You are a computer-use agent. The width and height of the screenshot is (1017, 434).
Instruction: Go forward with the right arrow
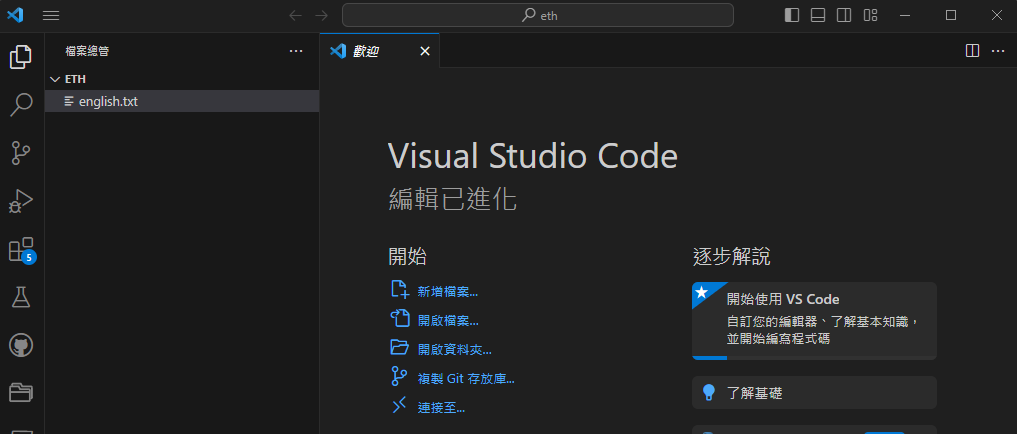click(321, 16)
